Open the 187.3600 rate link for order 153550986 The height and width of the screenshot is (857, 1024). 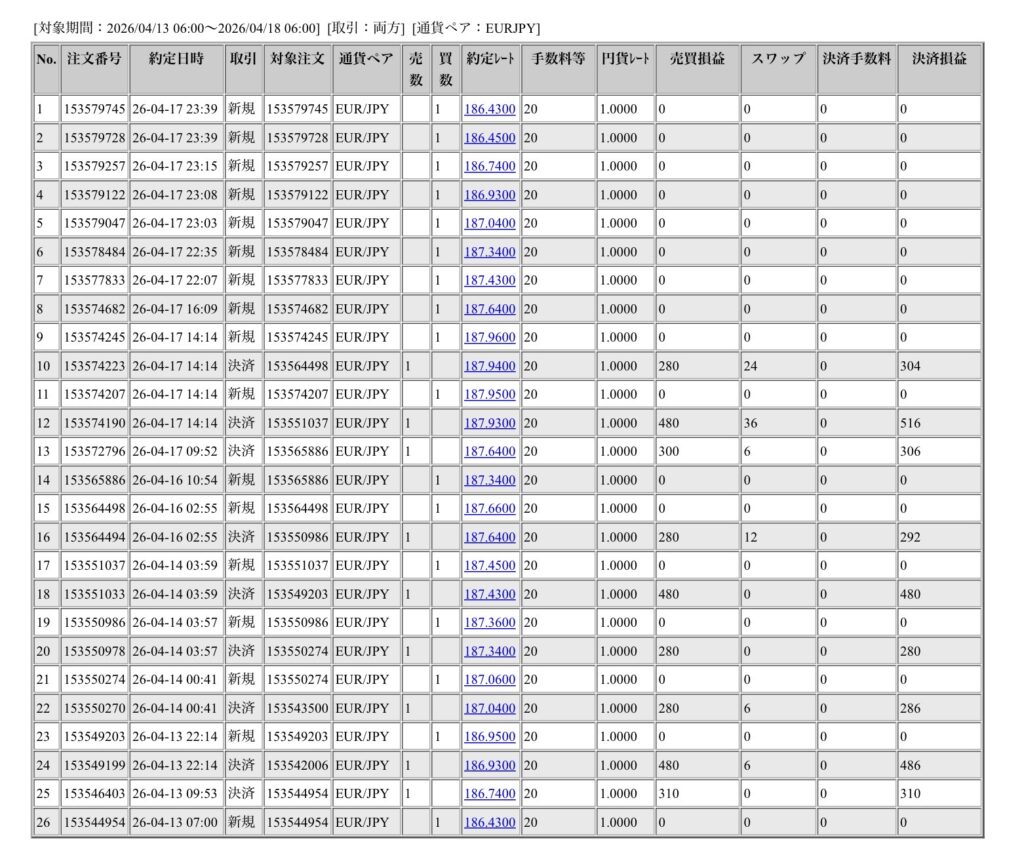[490, 622]
